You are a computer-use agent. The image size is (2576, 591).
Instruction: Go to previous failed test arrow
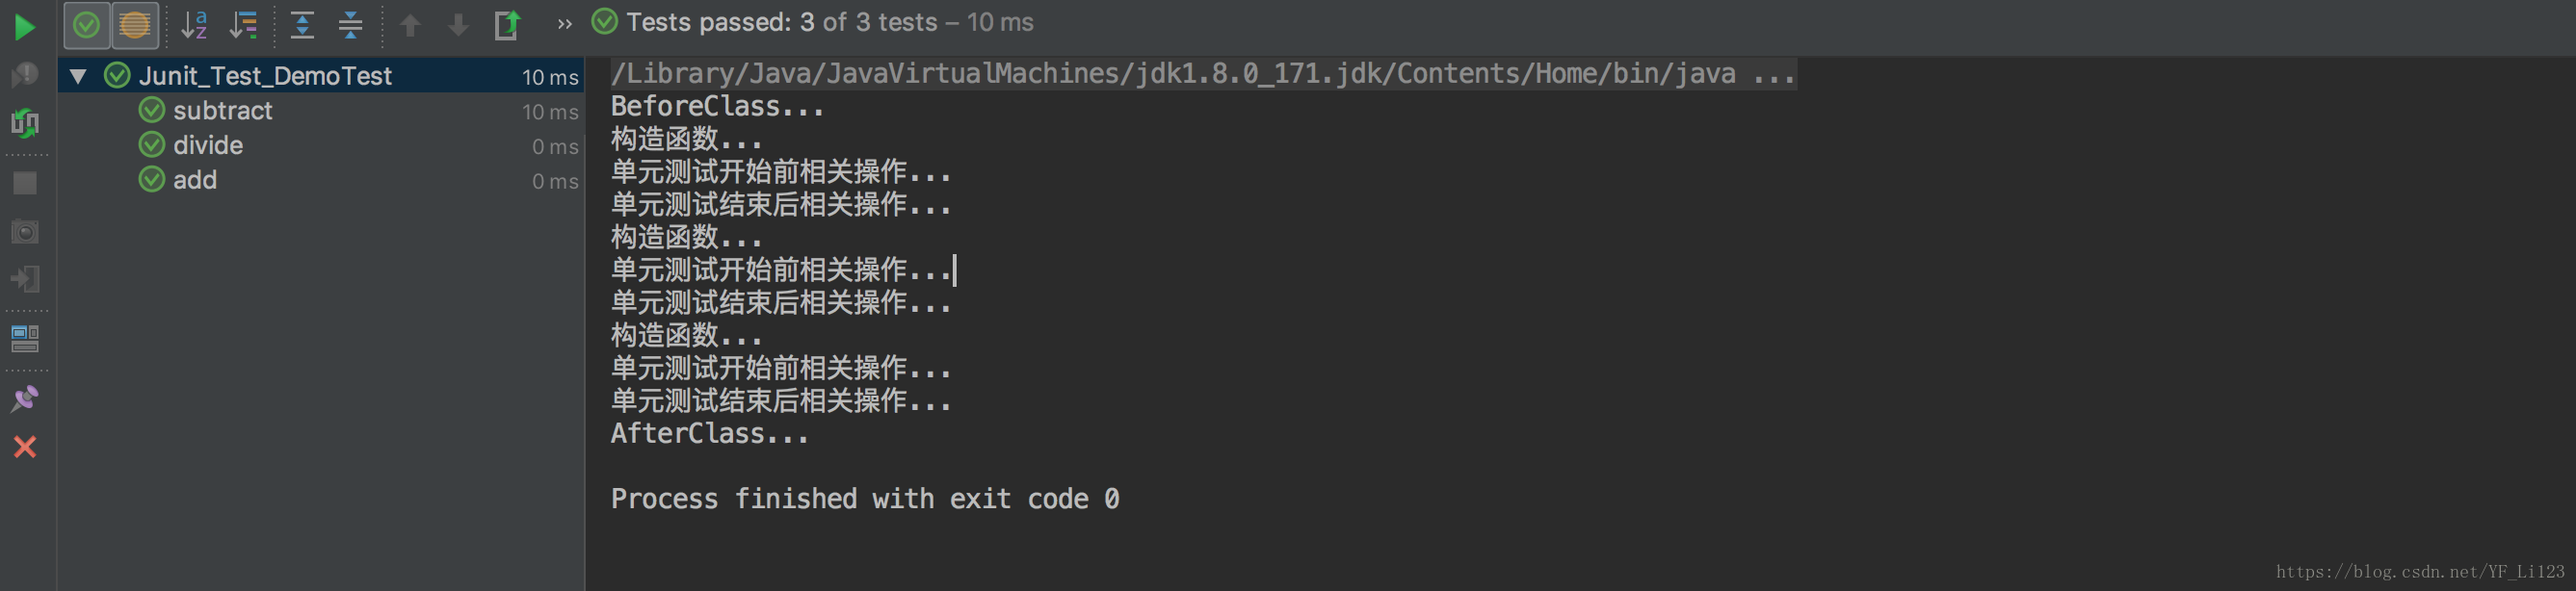click(x=410, y=25)
